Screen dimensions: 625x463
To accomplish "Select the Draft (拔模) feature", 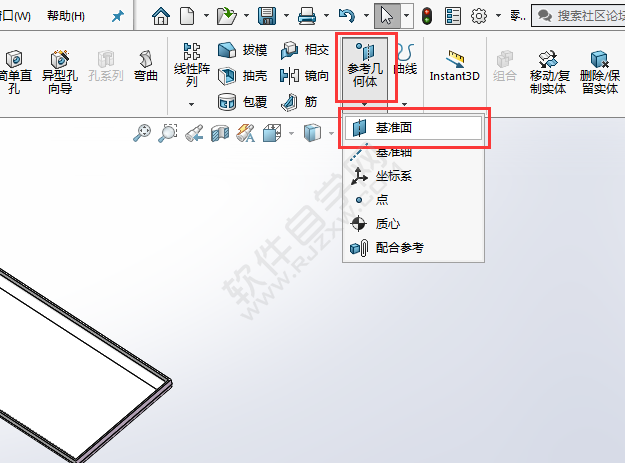I will click(x=242, y=50).
